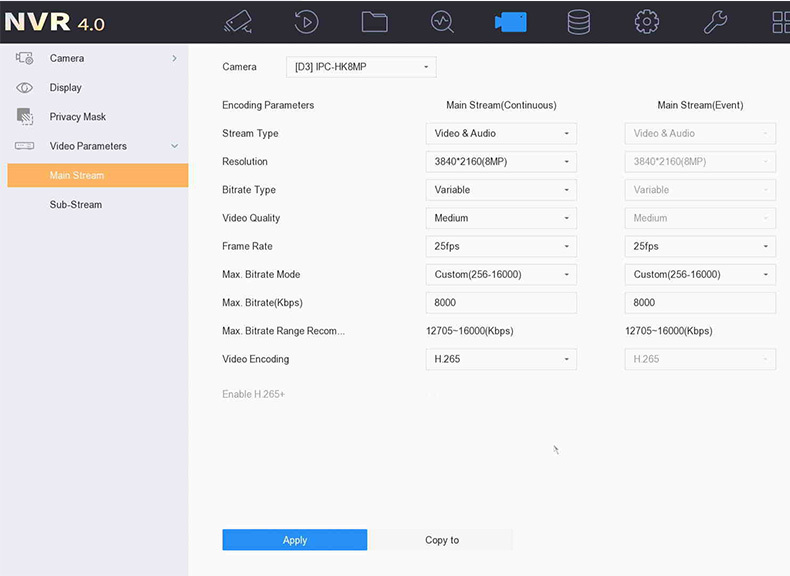Open the Camera selection dropdown
Screen dimensions: 790x576
[x=361, y=67]
